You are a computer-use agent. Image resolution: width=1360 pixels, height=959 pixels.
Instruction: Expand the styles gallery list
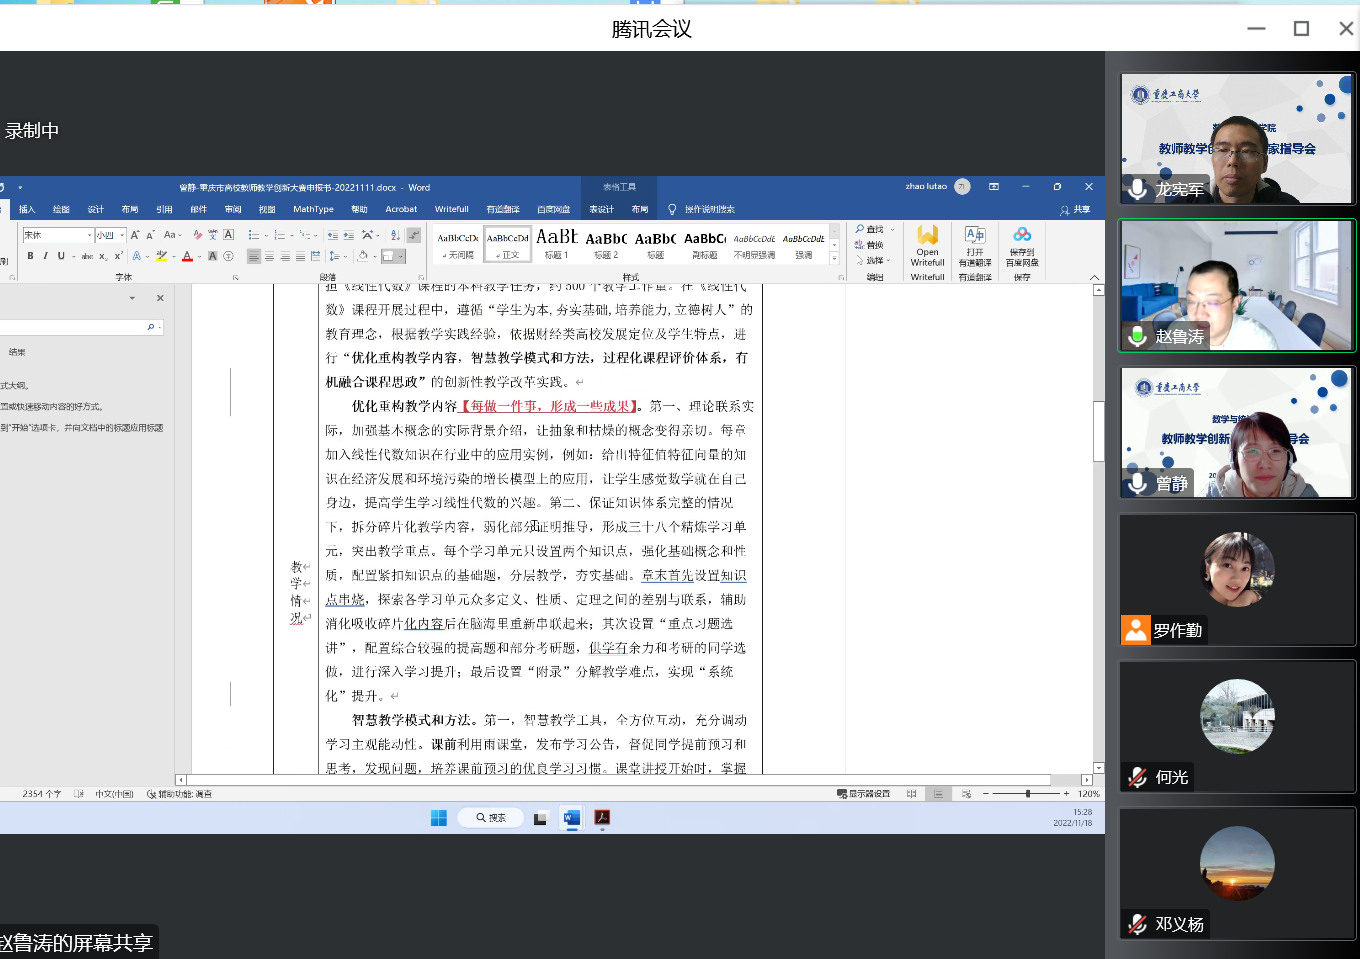(835, 259)
